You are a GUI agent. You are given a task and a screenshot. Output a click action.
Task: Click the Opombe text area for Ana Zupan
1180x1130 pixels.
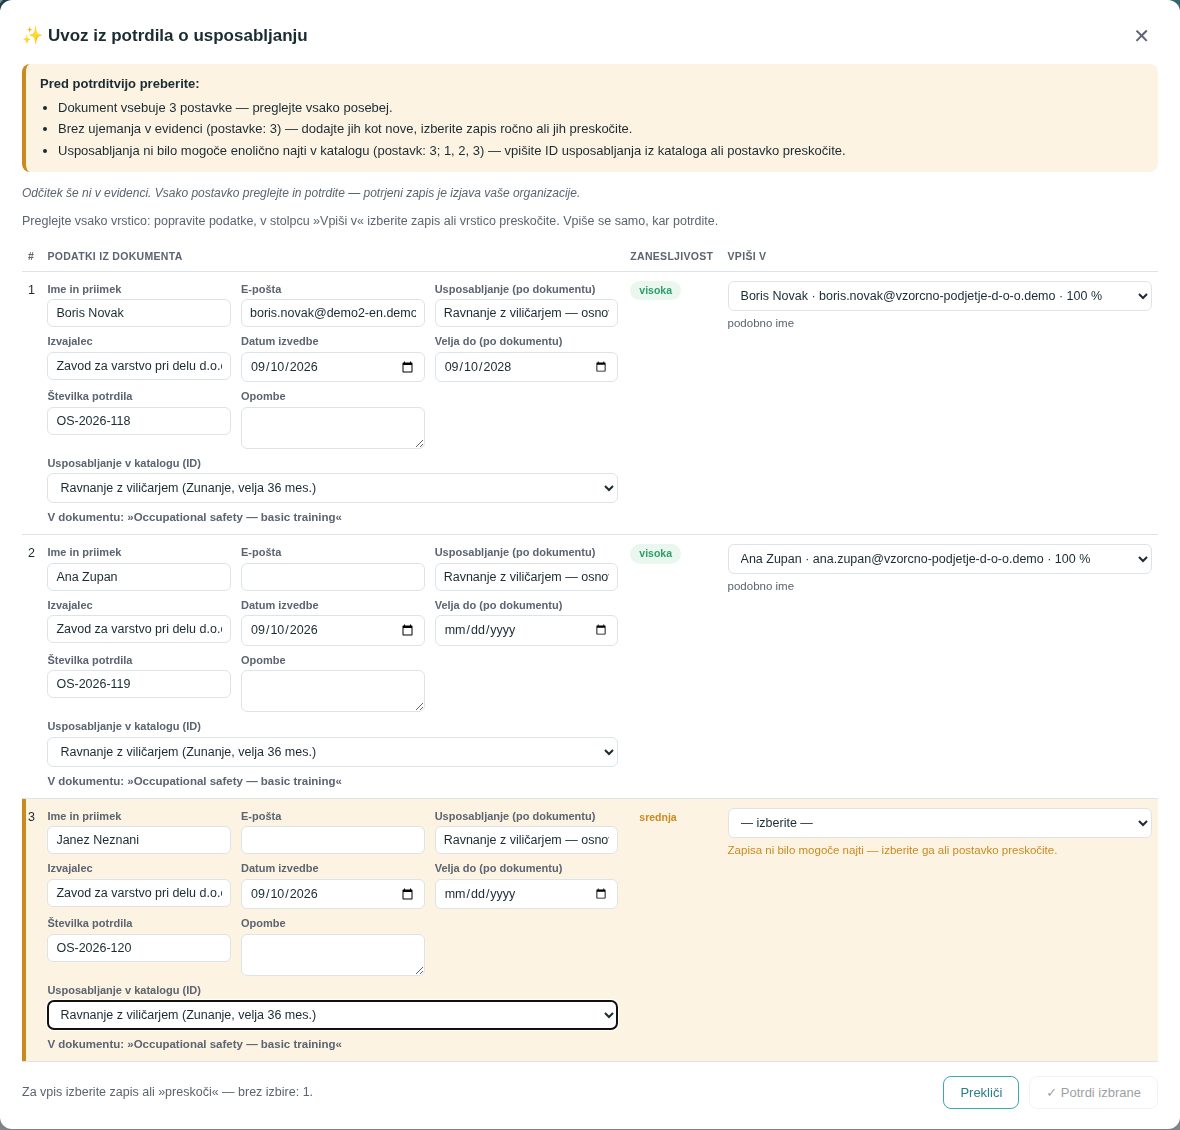(333, 691)
